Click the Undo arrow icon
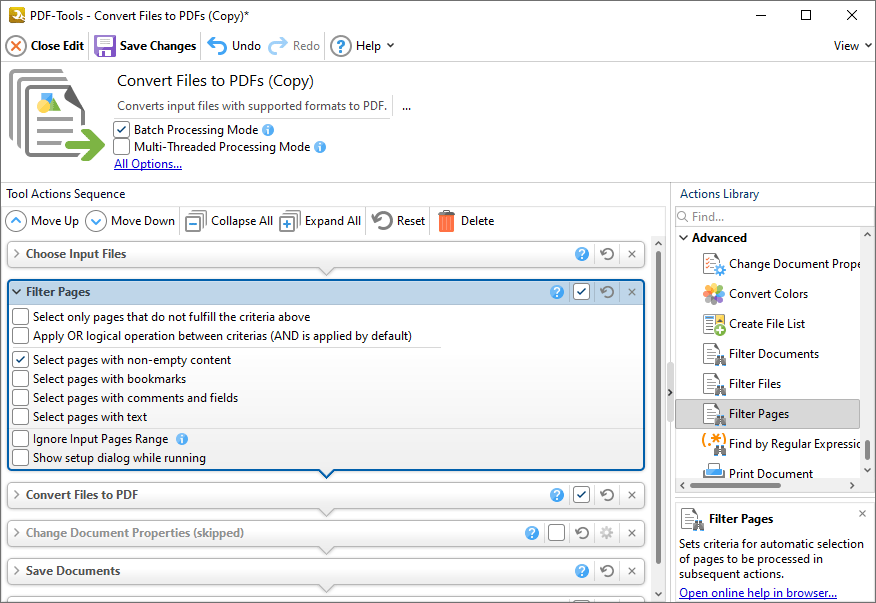 217,46
